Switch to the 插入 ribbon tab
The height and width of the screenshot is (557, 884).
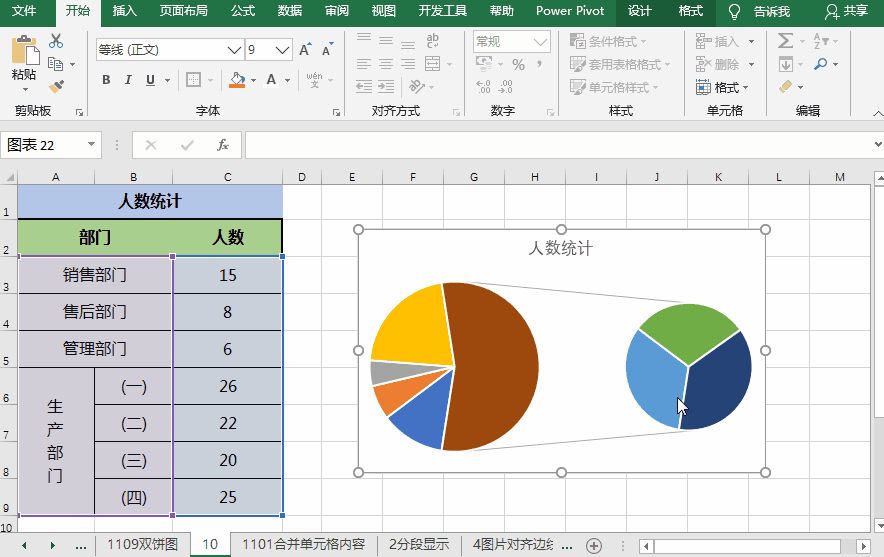coord(125,11)
